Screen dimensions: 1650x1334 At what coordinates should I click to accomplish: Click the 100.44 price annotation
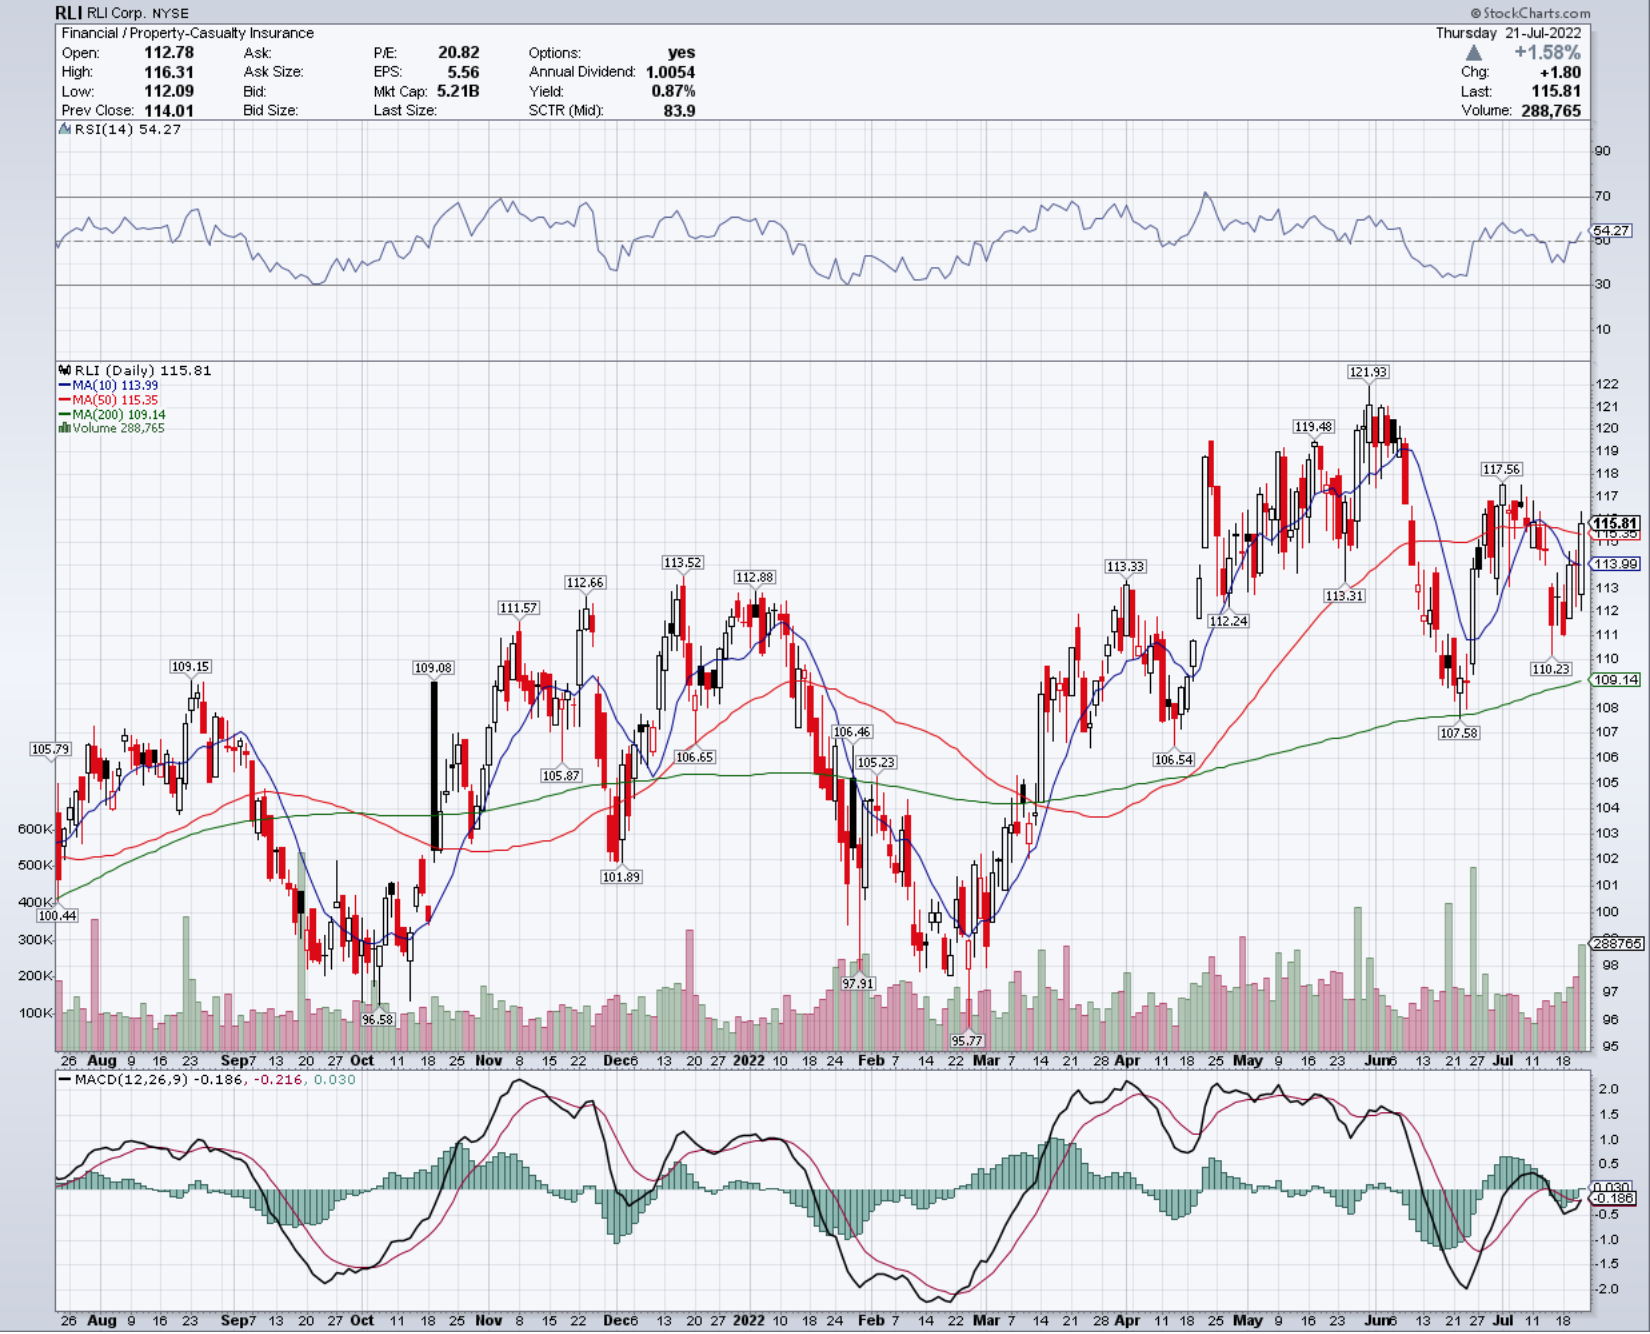click(57, 916)
